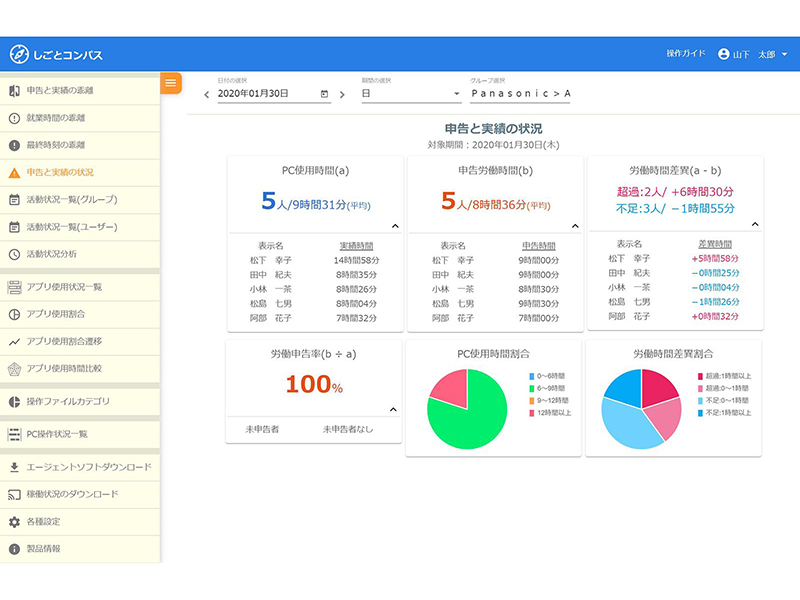Screen dimensions: 800x600
Task: Click the 0~6時間 blue legend swatch
Action: pyautogui.click(x=532, y=377)
